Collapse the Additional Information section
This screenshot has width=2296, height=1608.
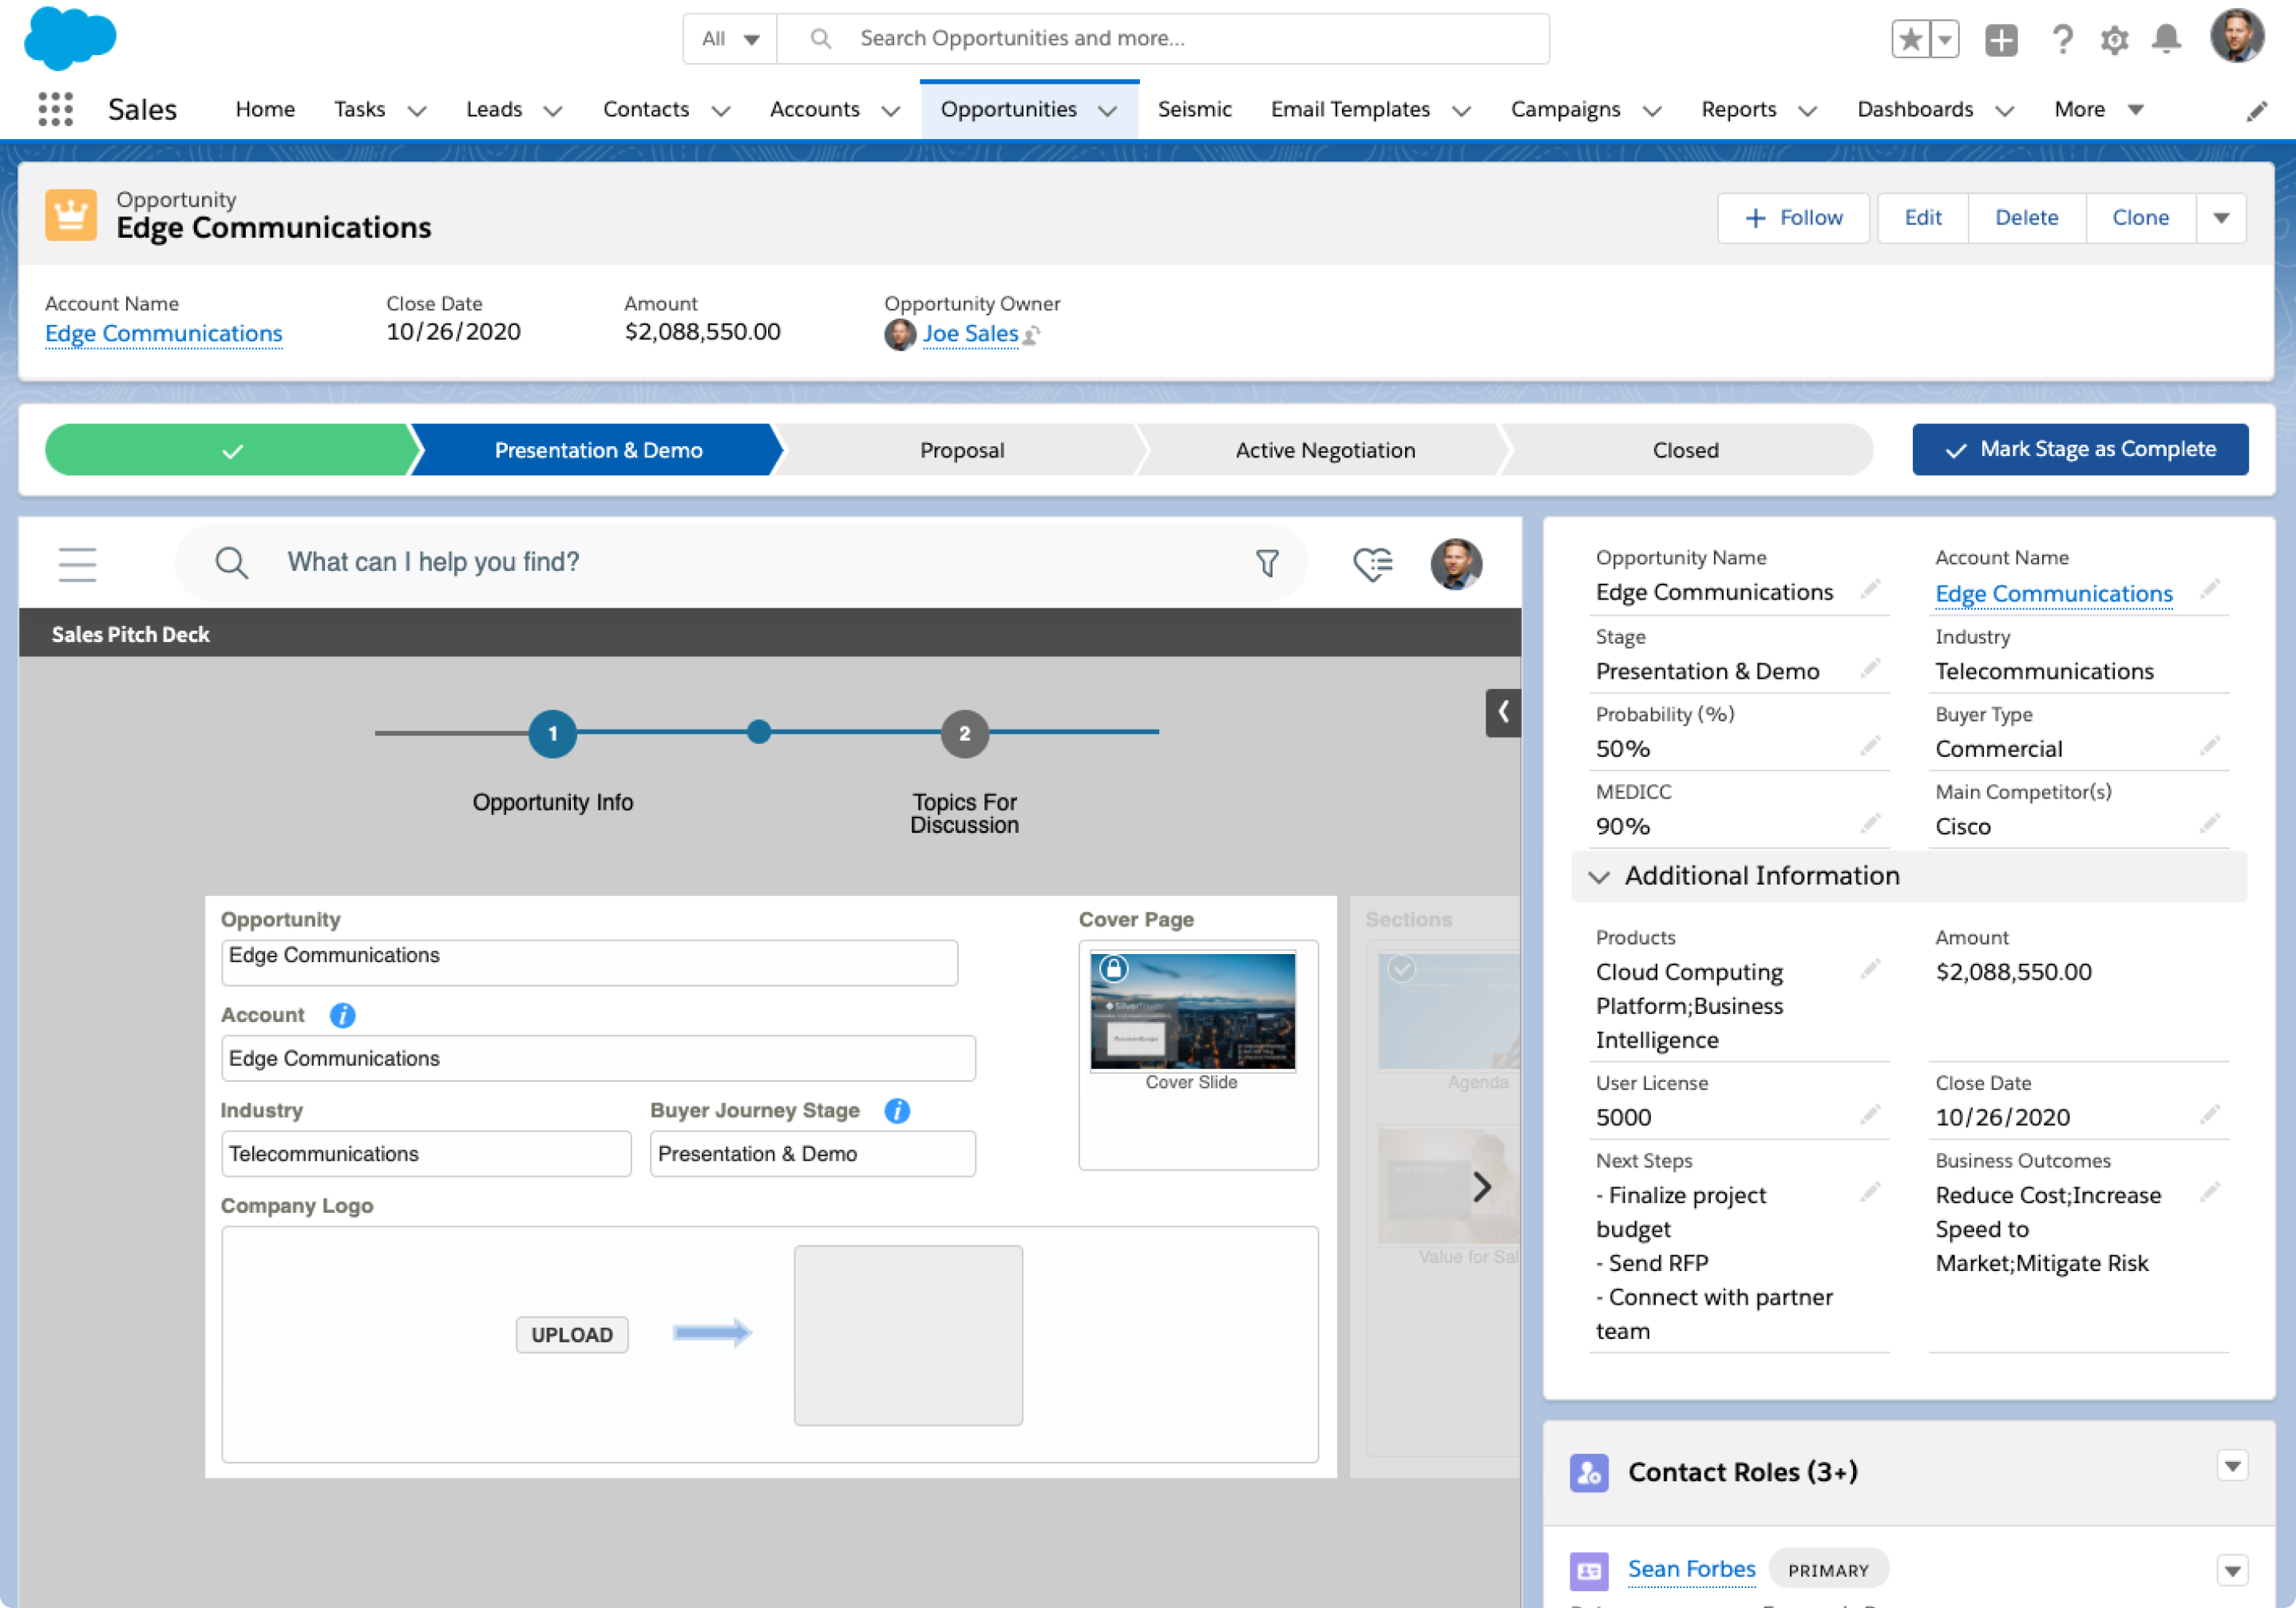(x=1600, y=875)
